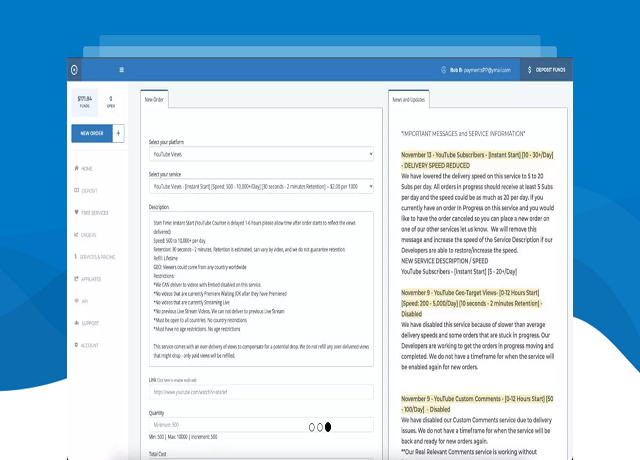This screenshot has width=640, height=460.
Task: Open Affiliates in the sidebar
Action: [92, 279]
